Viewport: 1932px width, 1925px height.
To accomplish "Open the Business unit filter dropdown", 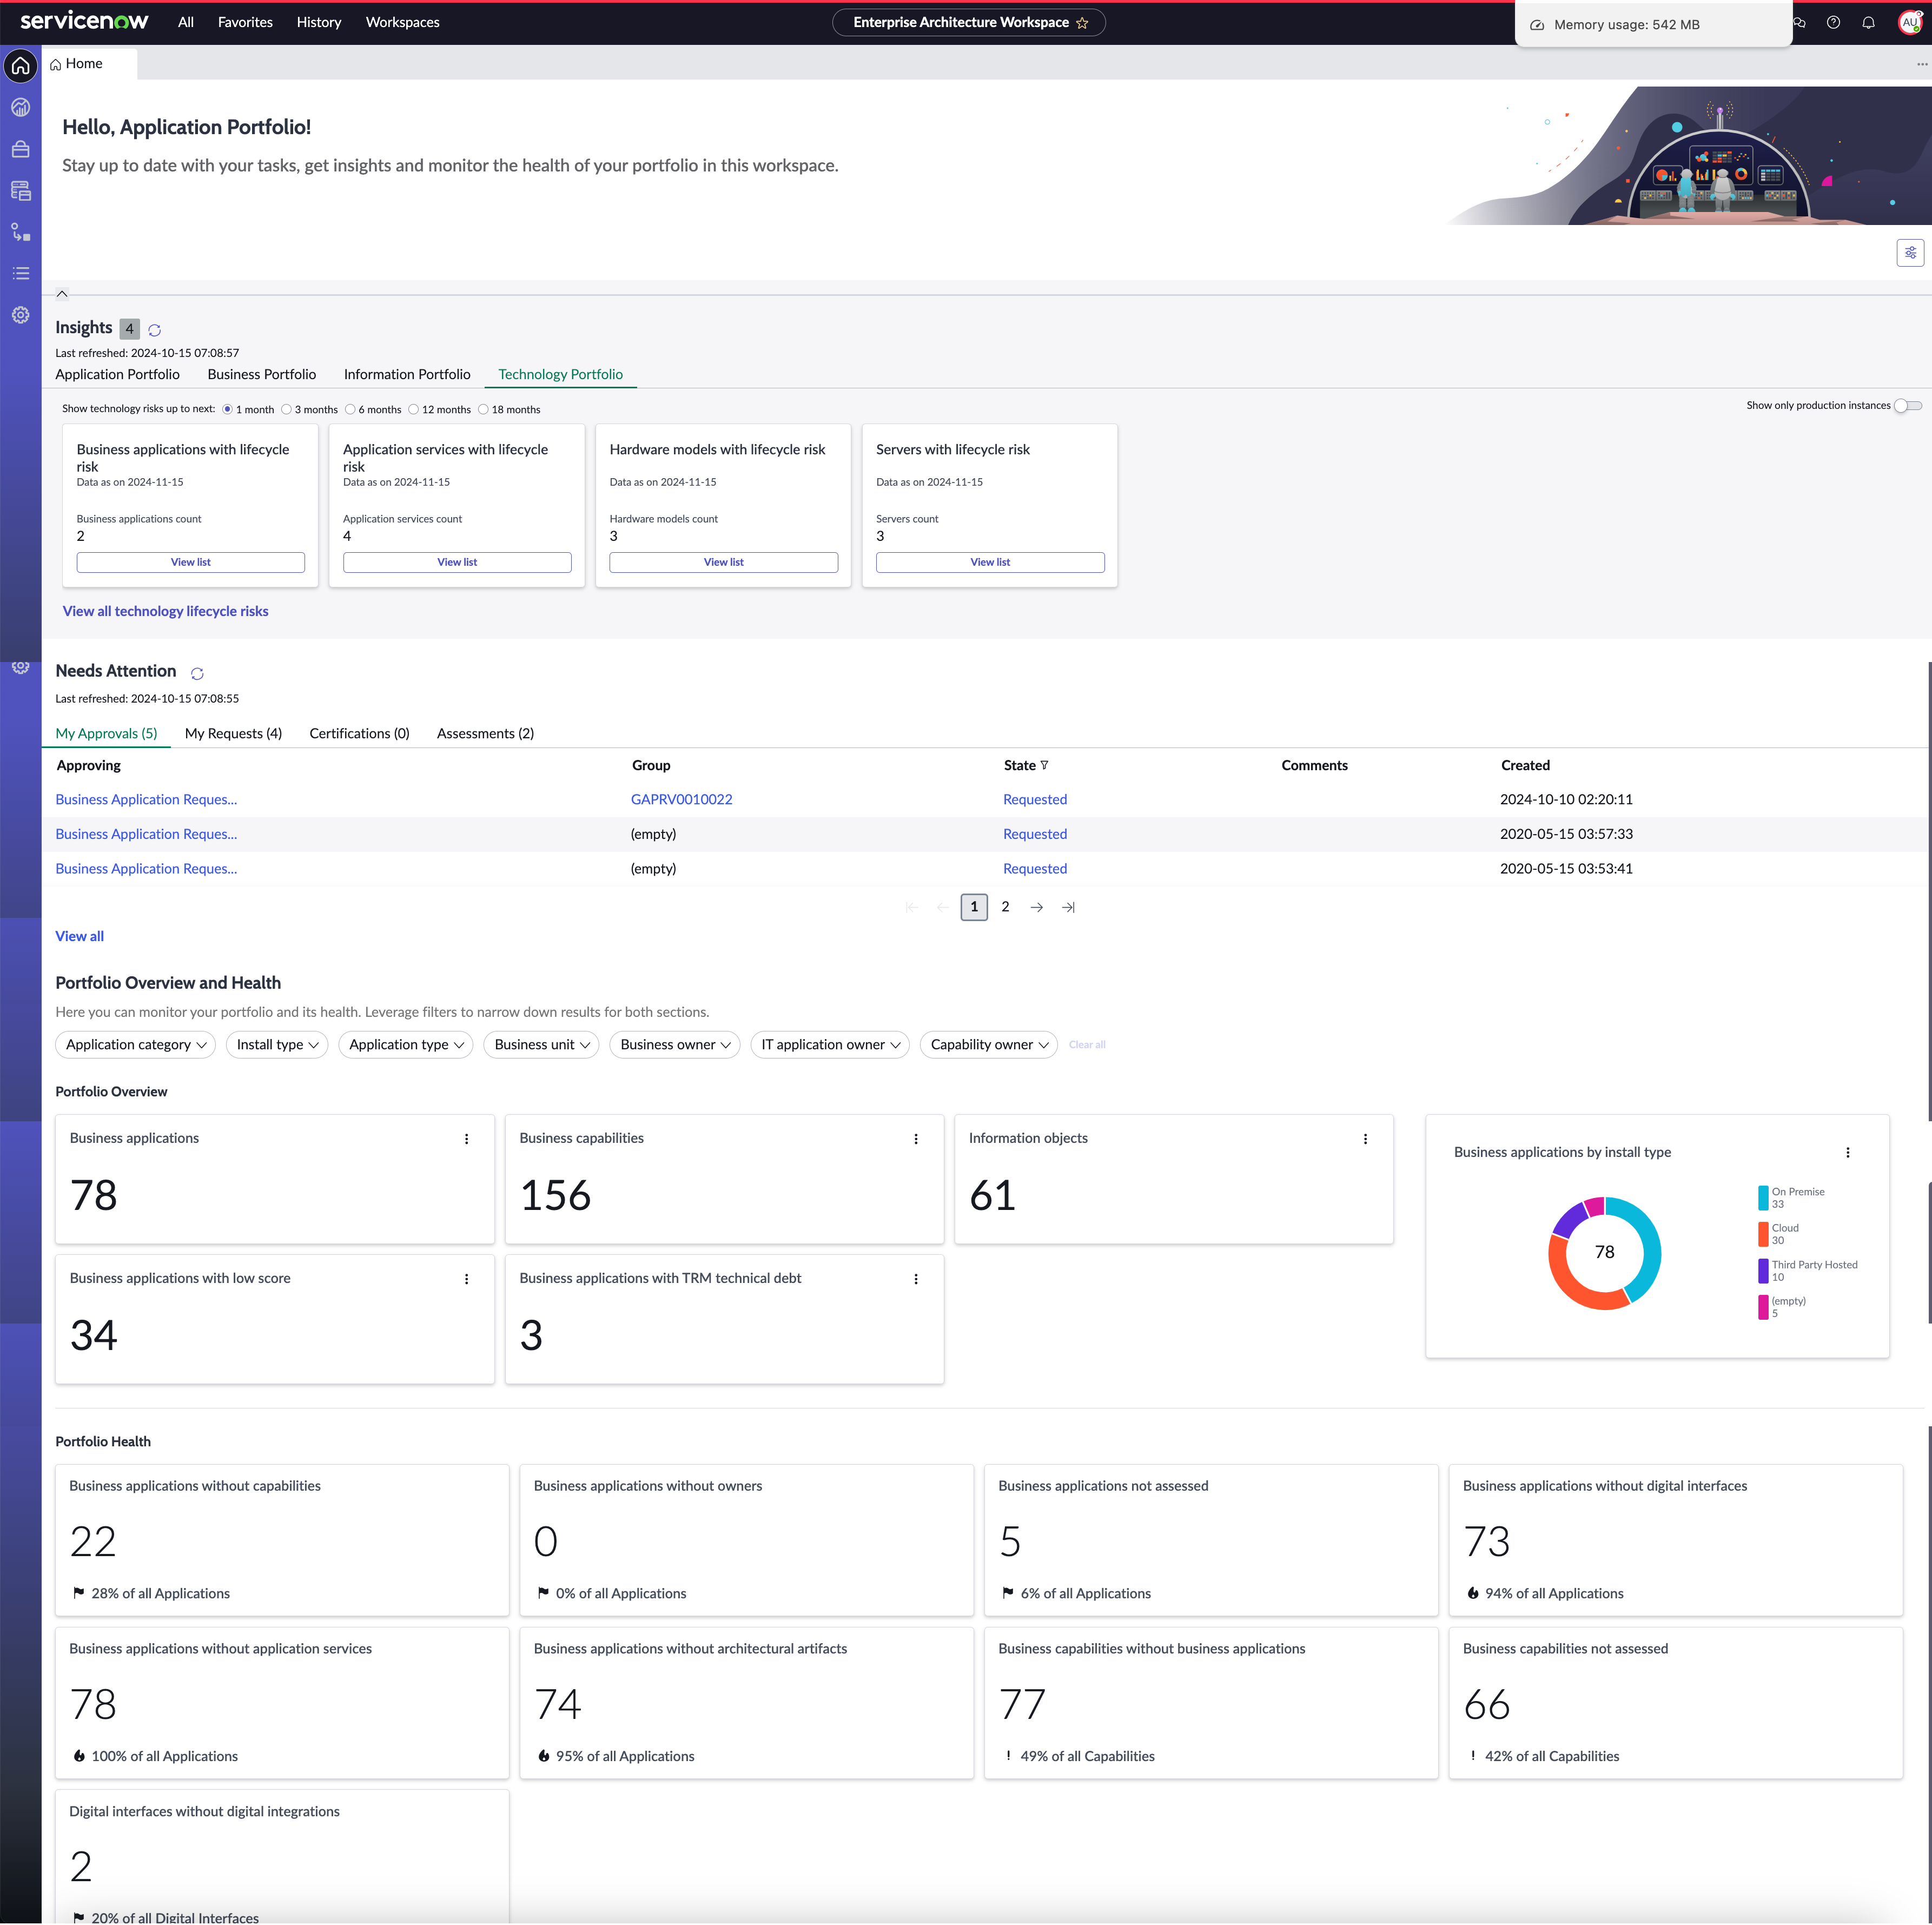I will pyautogui.click(x=541, y=1045).
